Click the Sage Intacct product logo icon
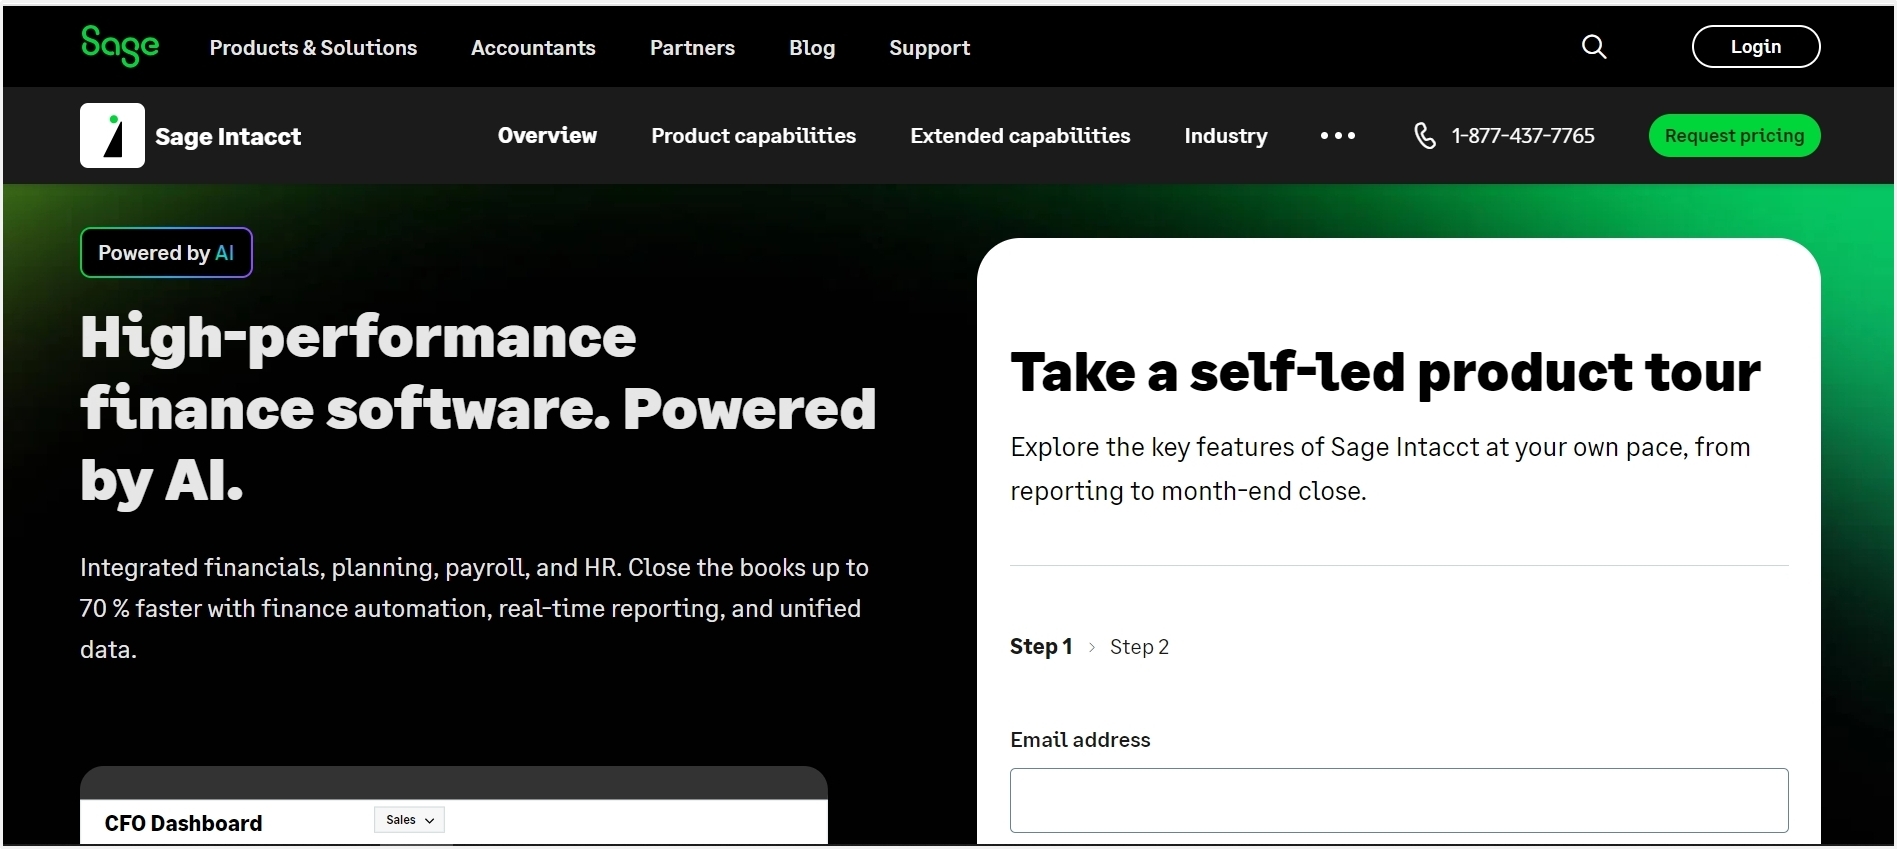1899x851 pixels. click(x=112, y=136)
